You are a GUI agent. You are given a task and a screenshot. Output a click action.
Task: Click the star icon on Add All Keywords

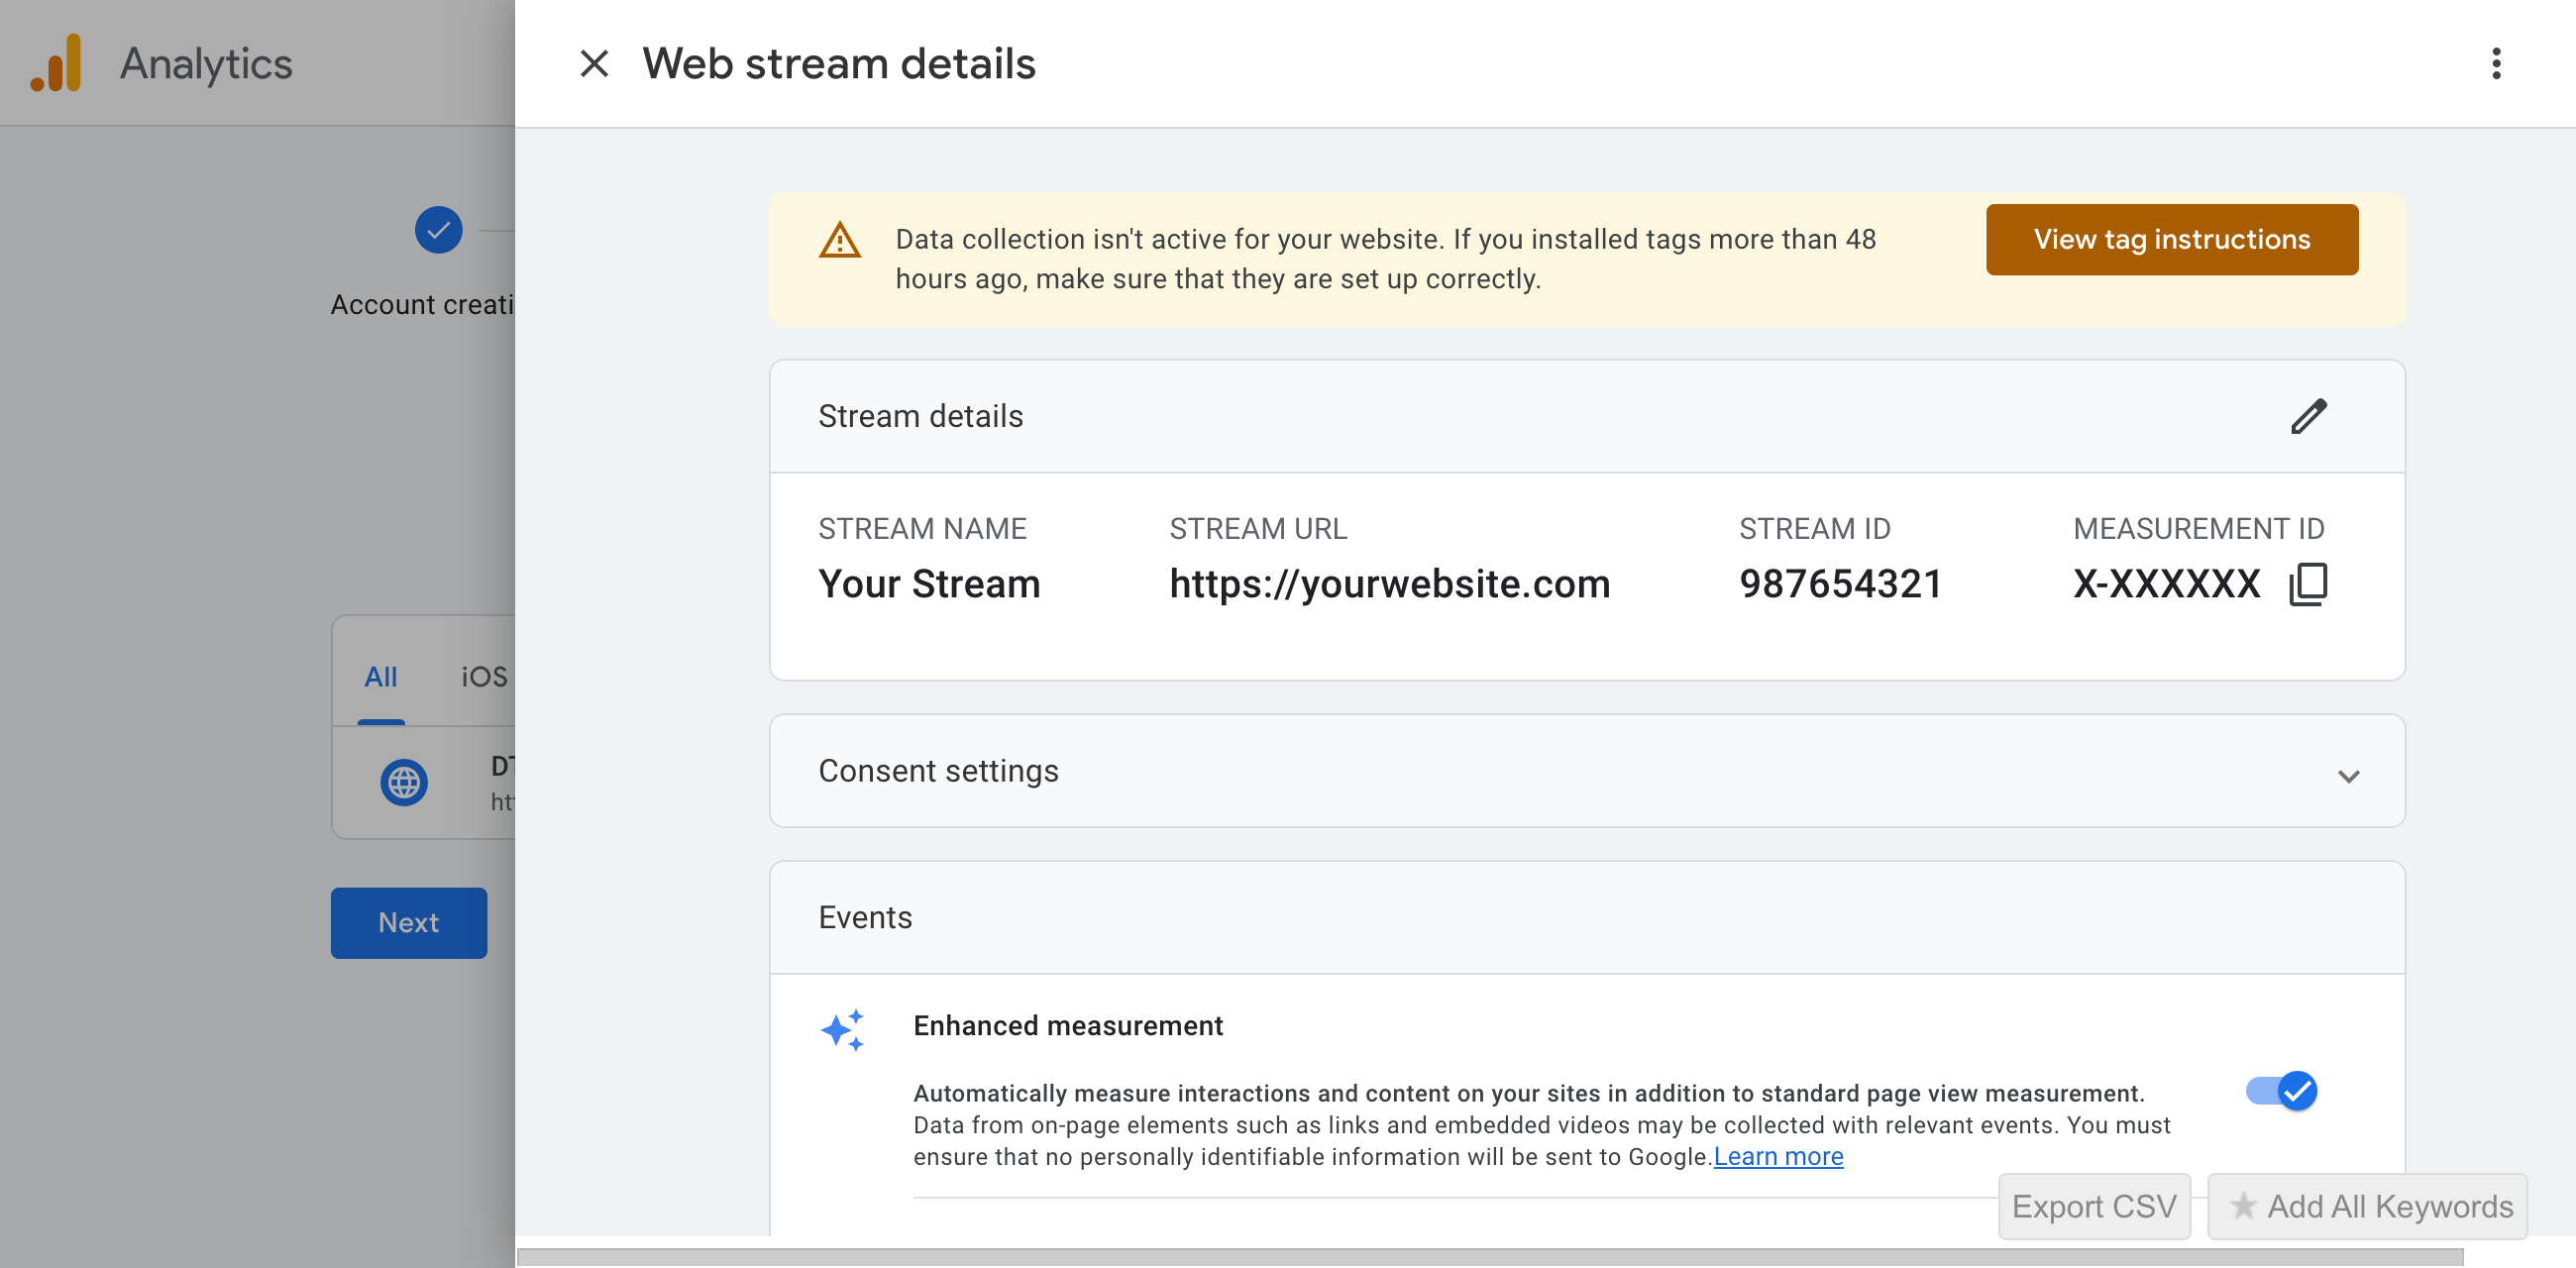point(2243,1206)
